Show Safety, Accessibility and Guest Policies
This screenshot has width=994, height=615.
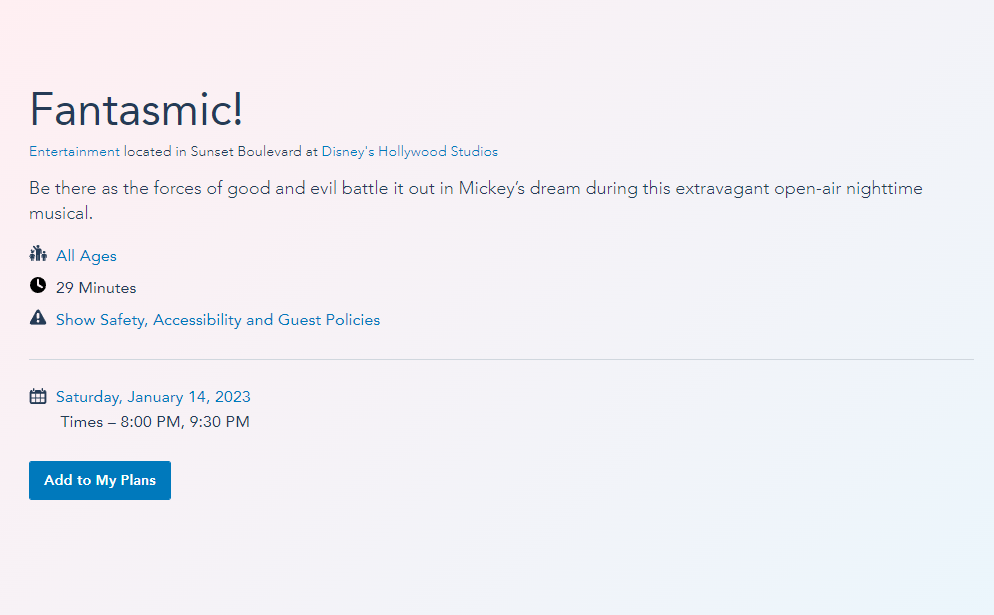(x=218, y=320)
